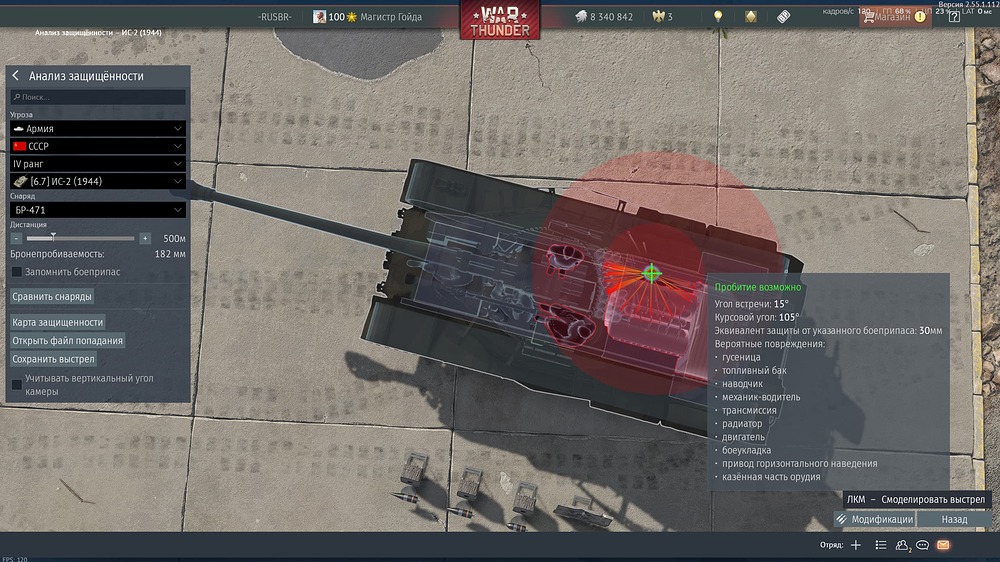Click the Курсовой угол: 105° line
The image size is (1000, 562).
(x=756, y=318)
